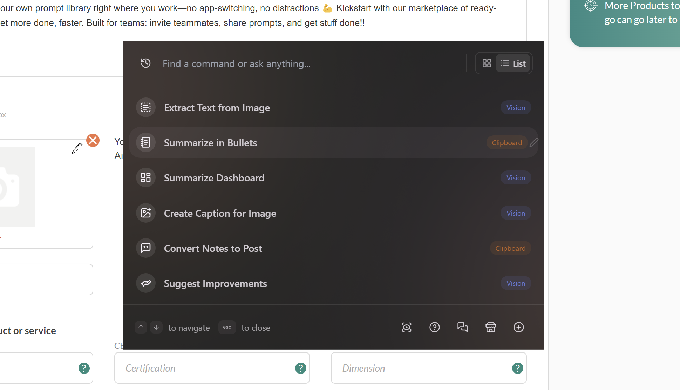This screenshot has width=680, height=390.
Task: Click Vision tag on Extract Text row
Action: point(516,108)
